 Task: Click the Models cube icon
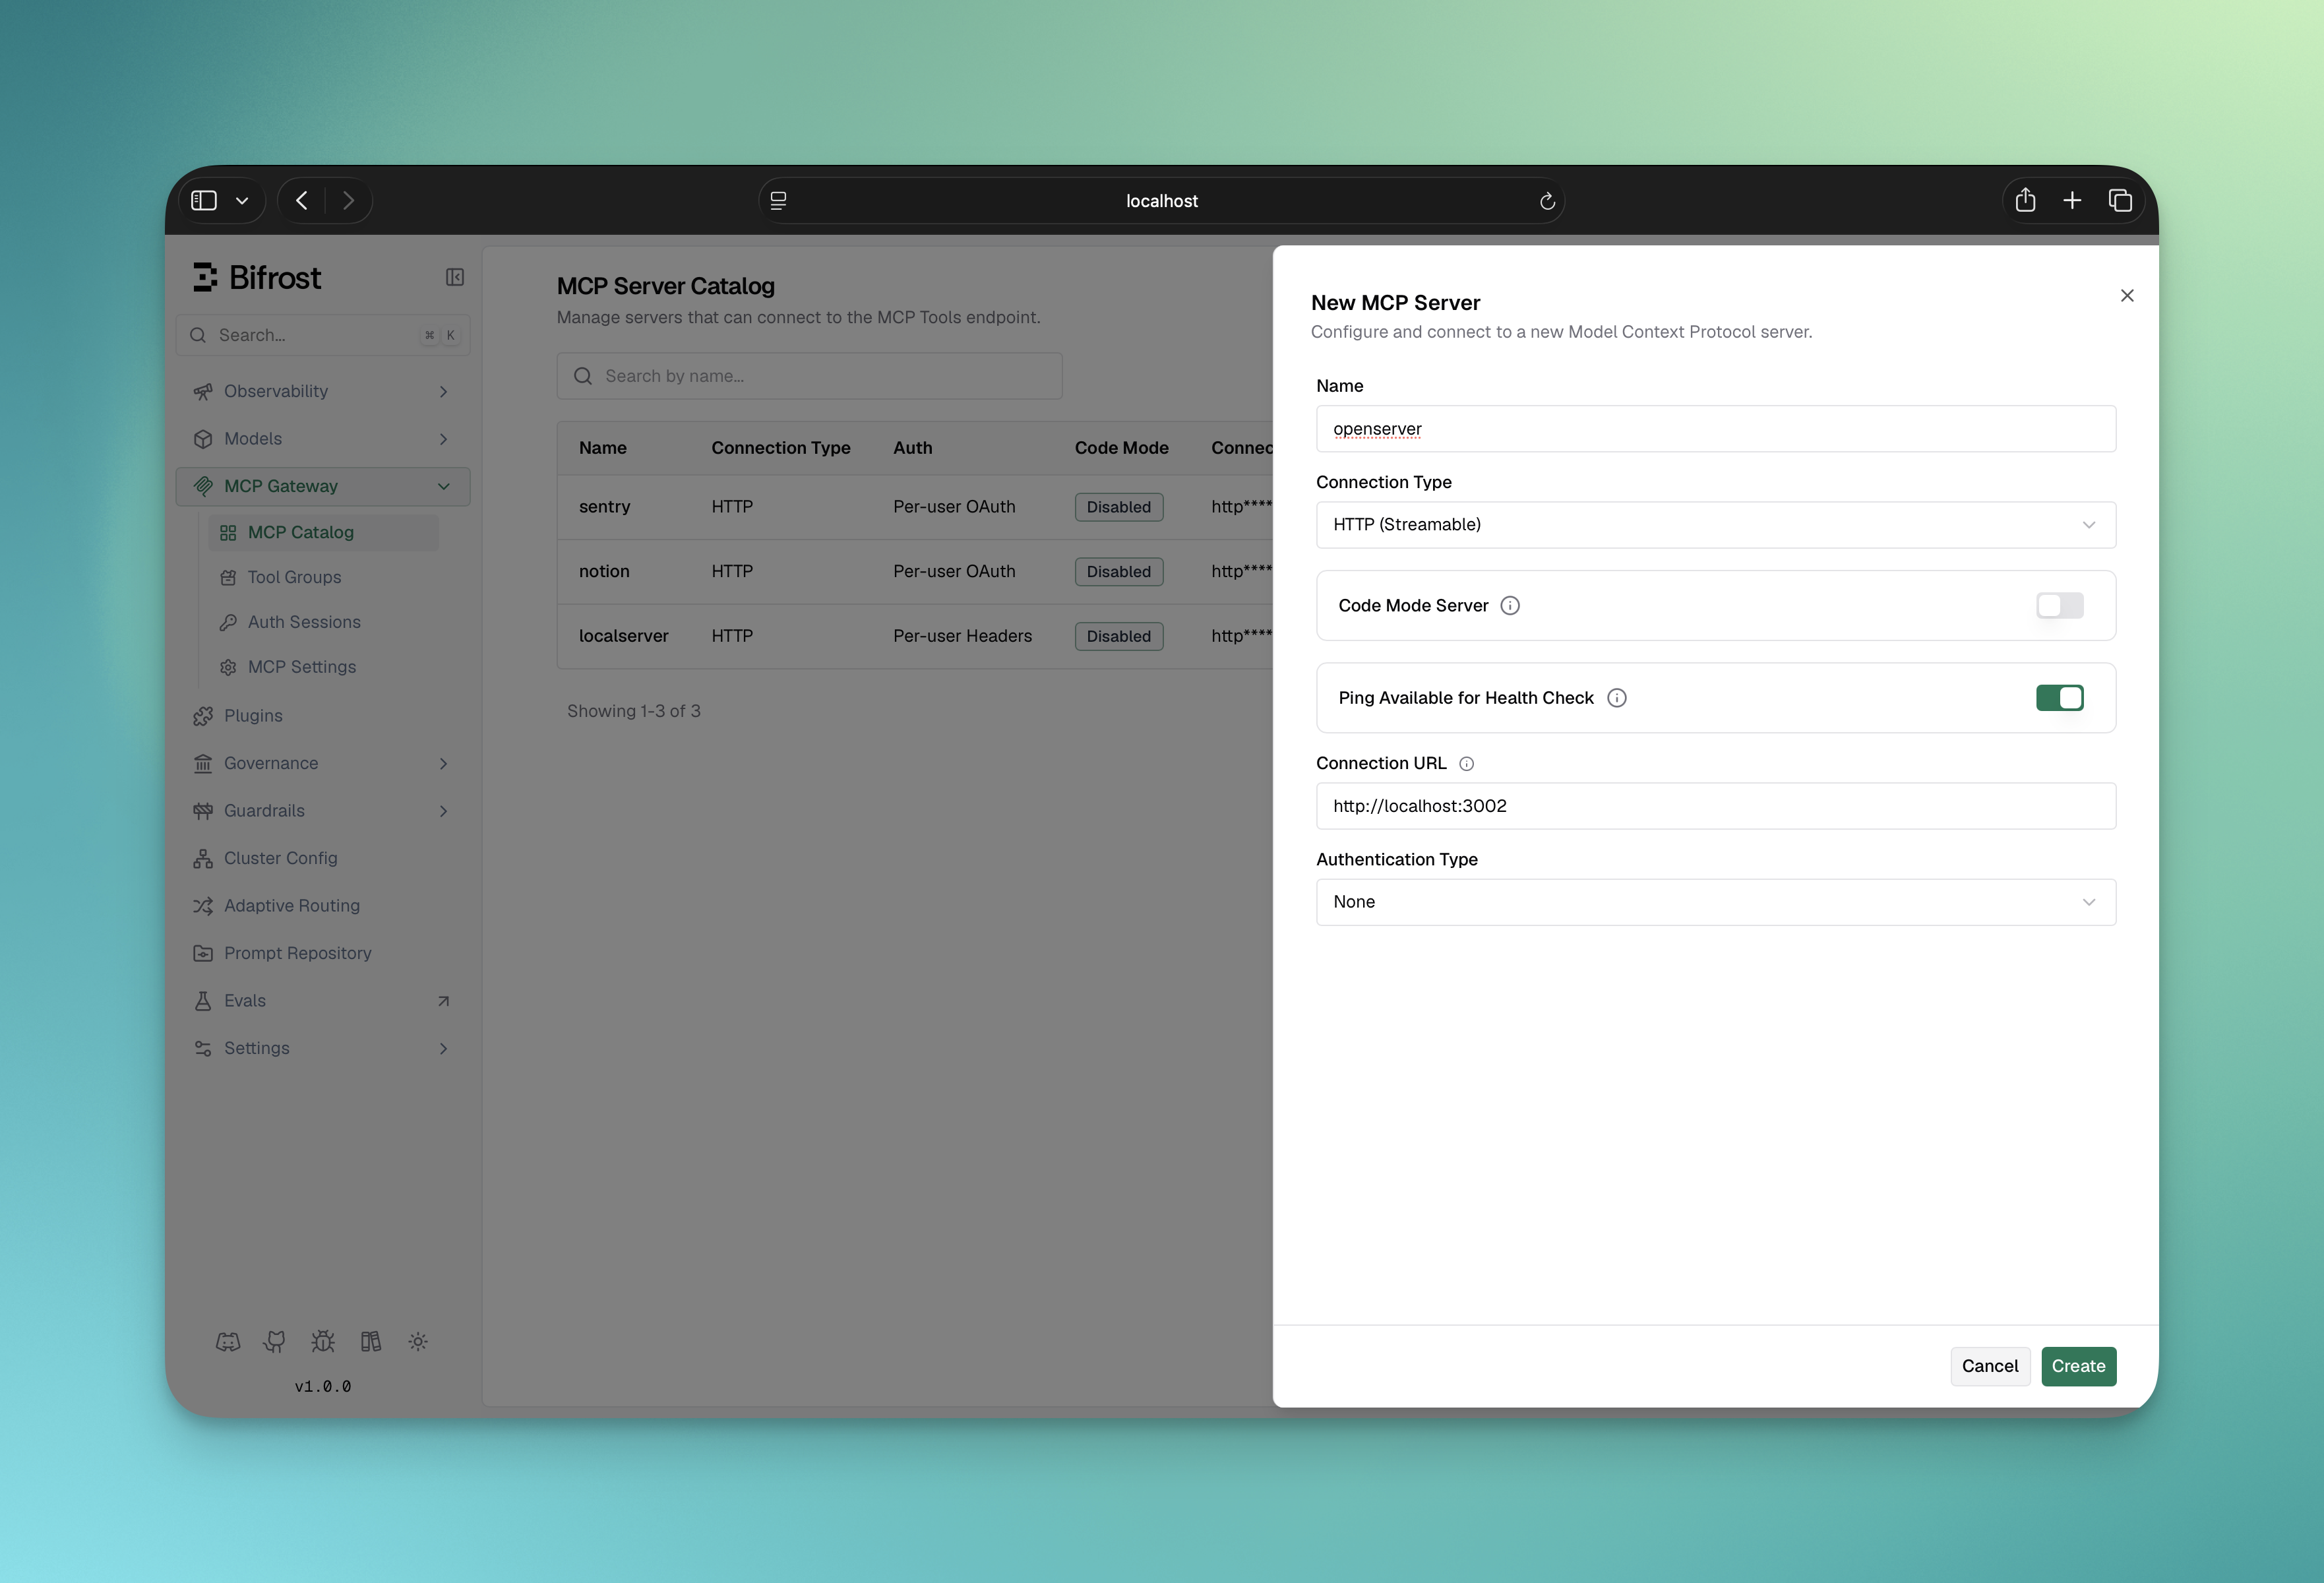tap(203, 439)
